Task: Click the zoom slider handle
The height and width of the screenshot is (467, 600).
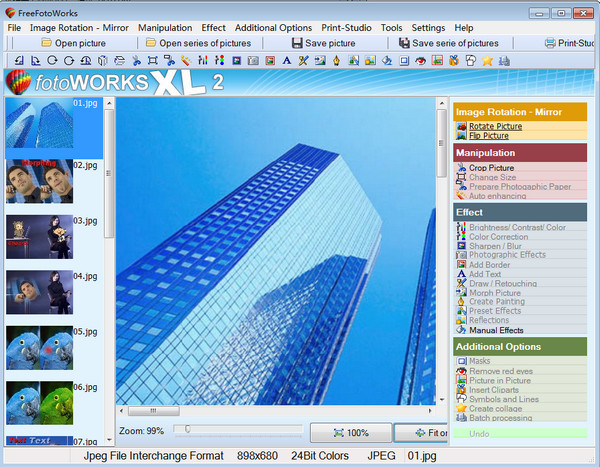Action: coord(187,429)
